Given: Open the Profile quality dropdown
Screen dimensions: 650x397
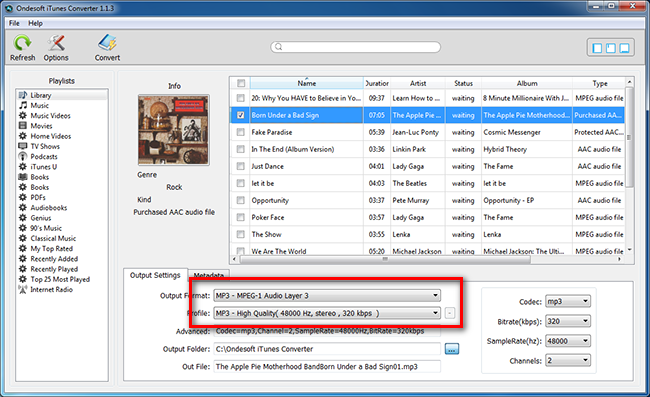Looking at the screenshot, I should [327, 313].
